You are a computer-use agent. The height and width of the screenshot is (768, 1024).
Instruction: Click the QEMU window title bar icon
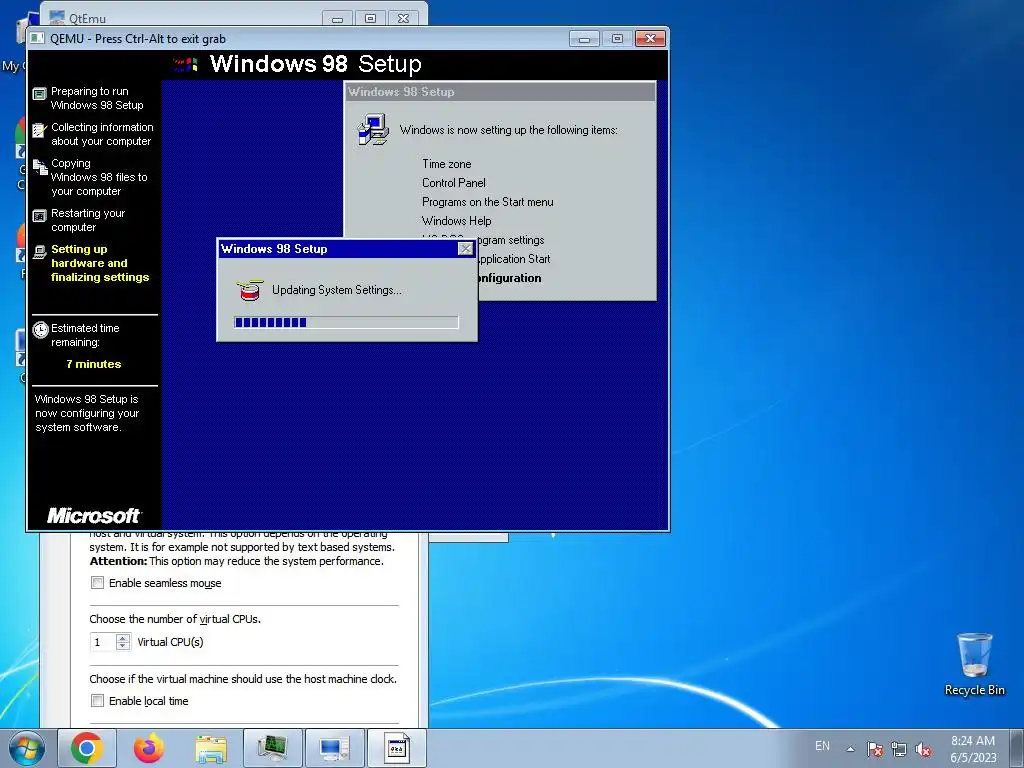(x=38, y=39)
